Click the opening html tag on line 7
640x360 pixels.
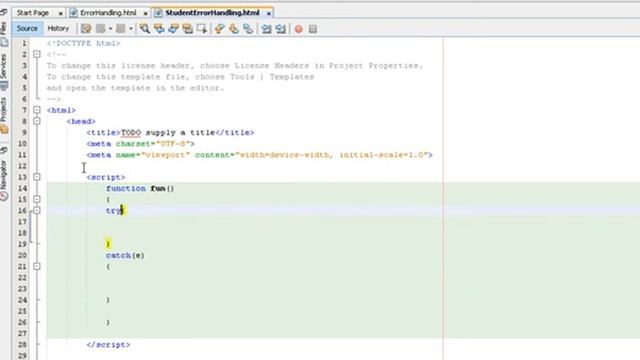point(61,110)
